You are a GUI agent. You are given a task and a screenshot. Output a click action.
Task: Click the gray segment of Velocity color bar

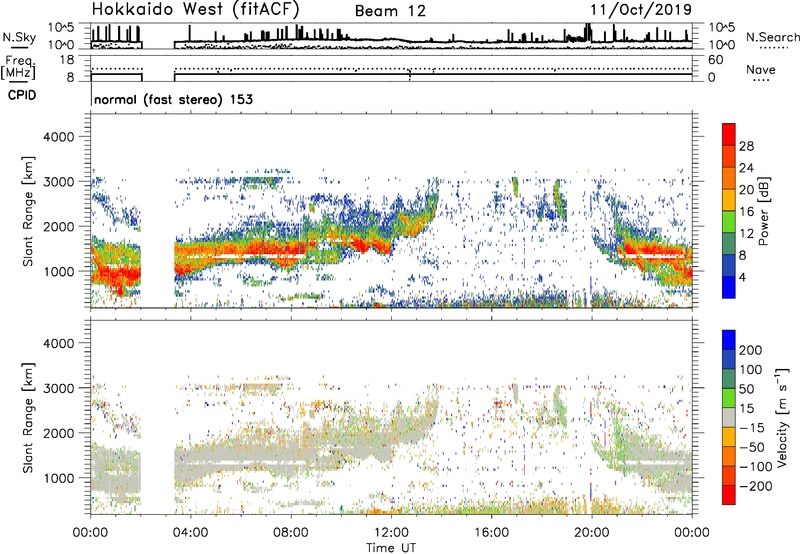coord(729,417)
